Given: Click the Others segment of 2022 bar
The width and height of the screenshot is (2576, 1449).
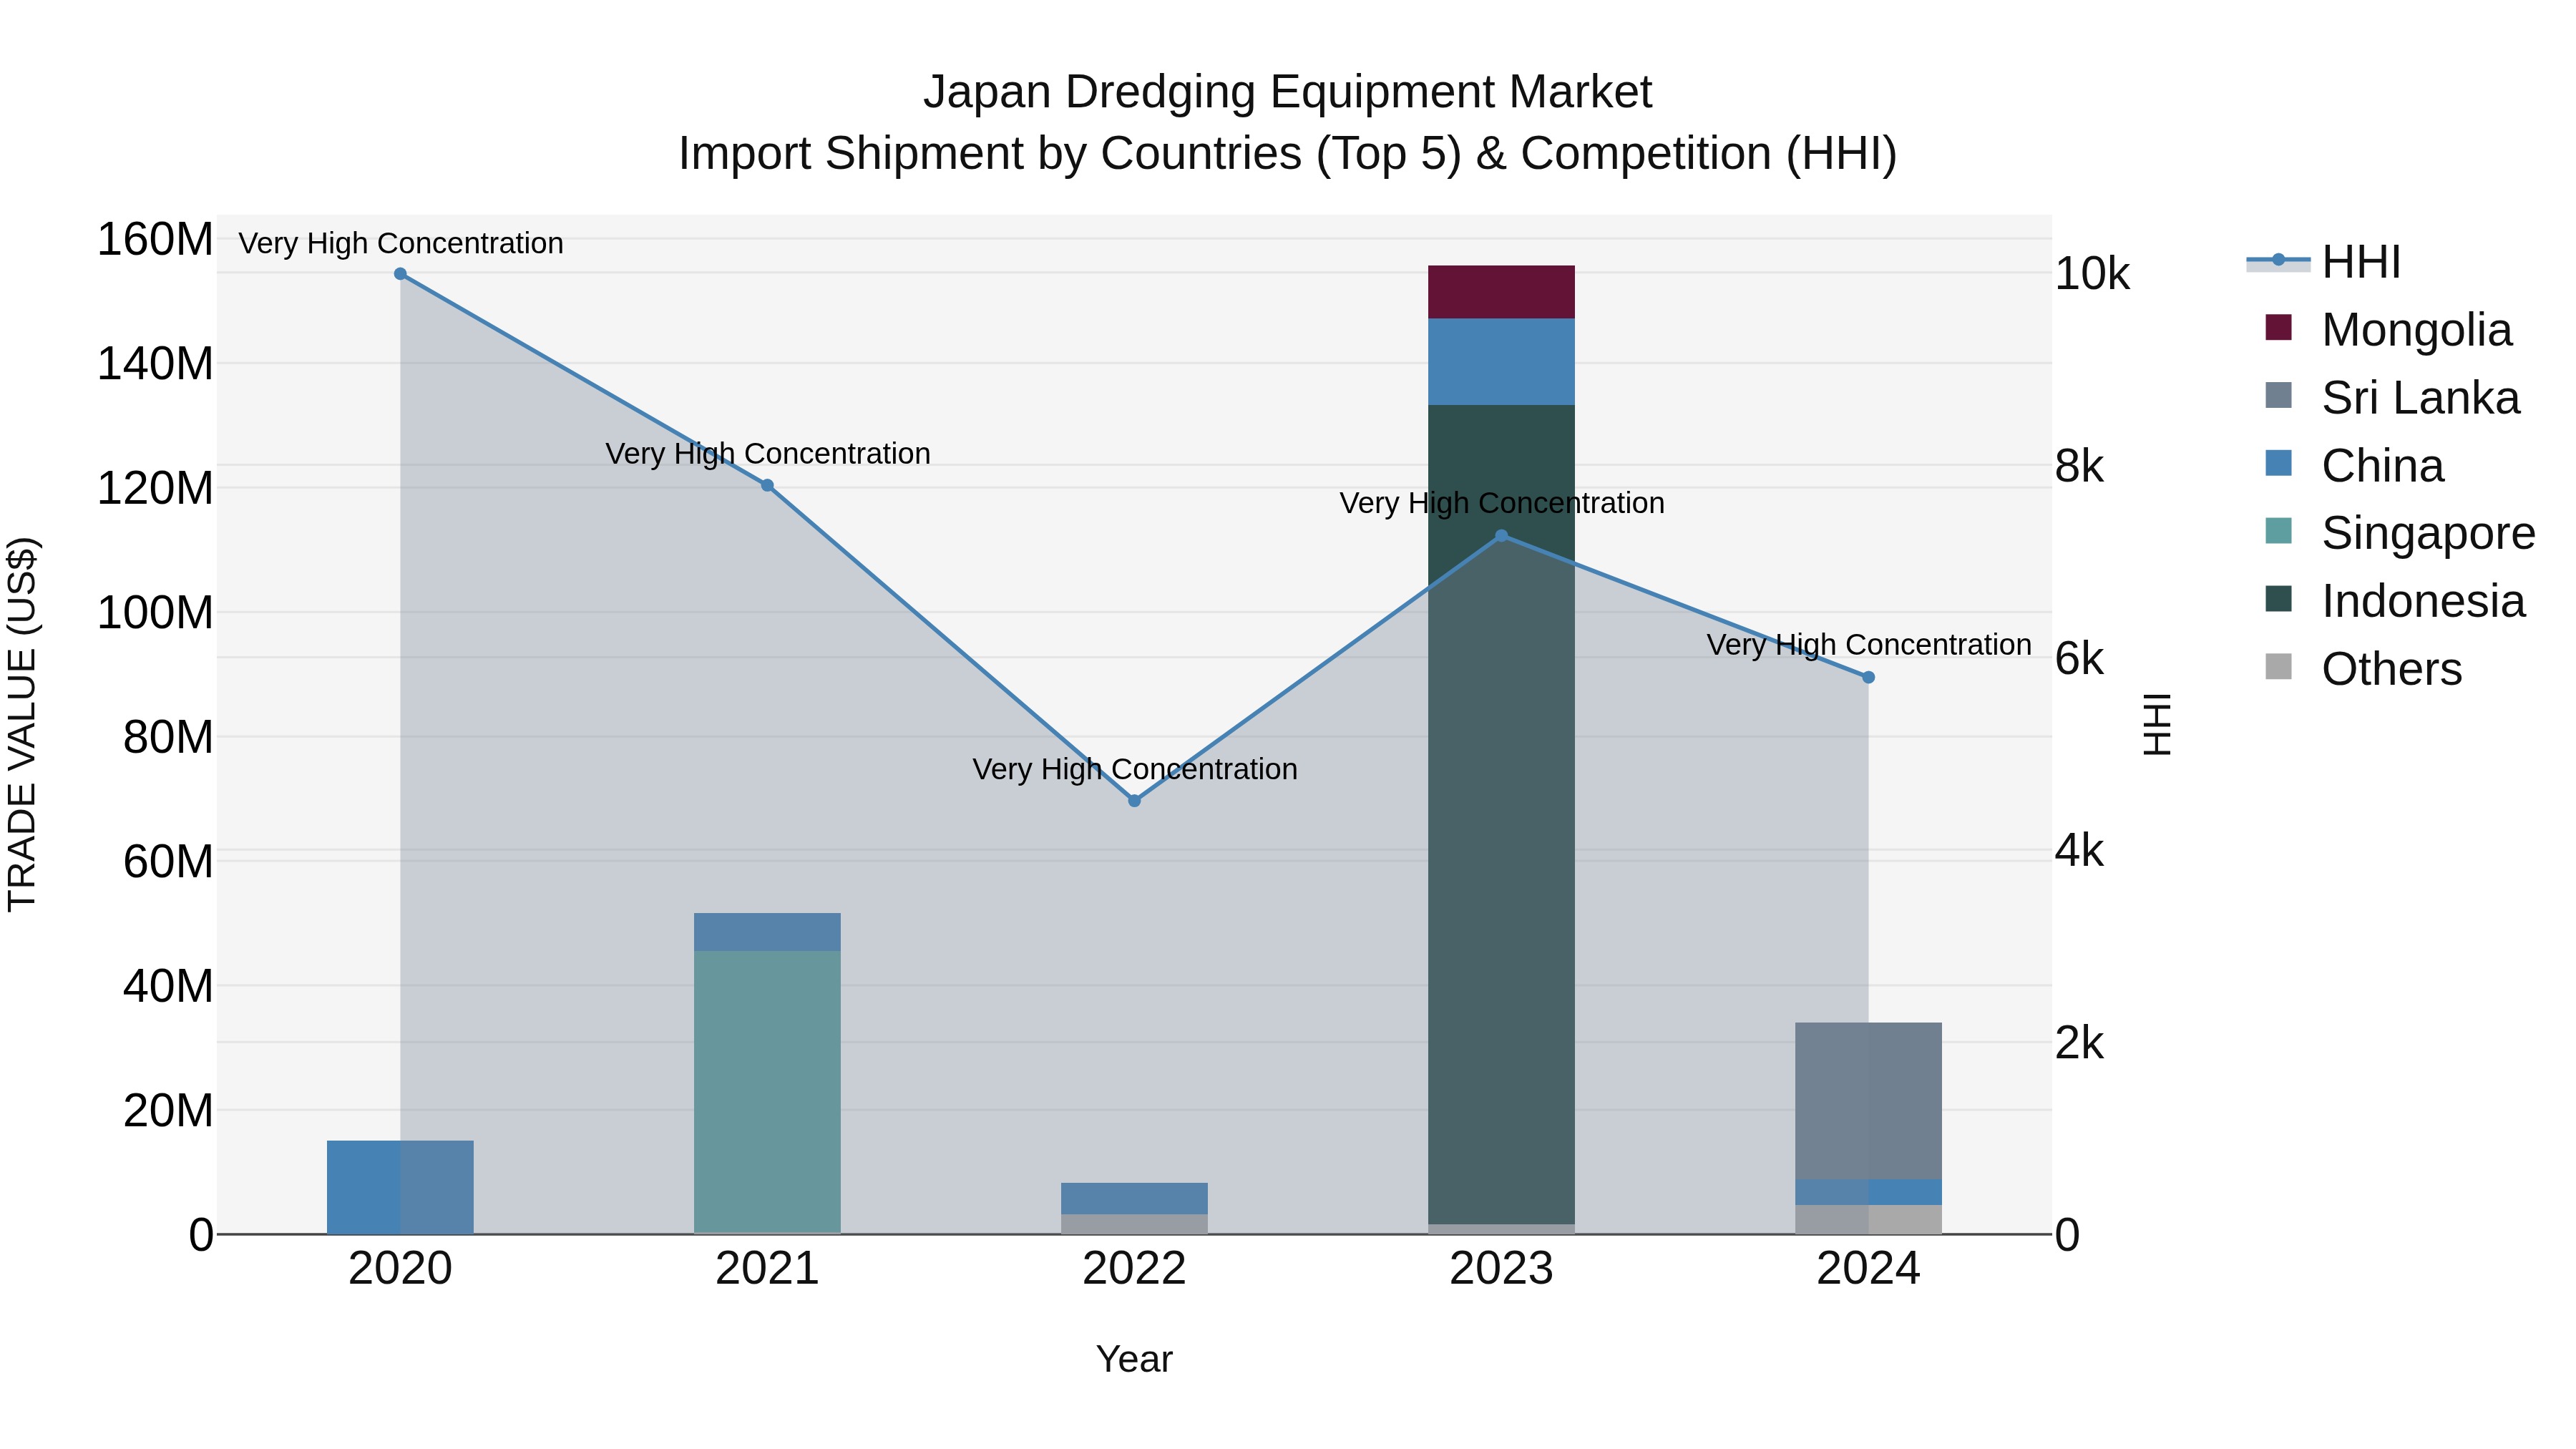Looking at the screenshot, I should 1134,1224.
